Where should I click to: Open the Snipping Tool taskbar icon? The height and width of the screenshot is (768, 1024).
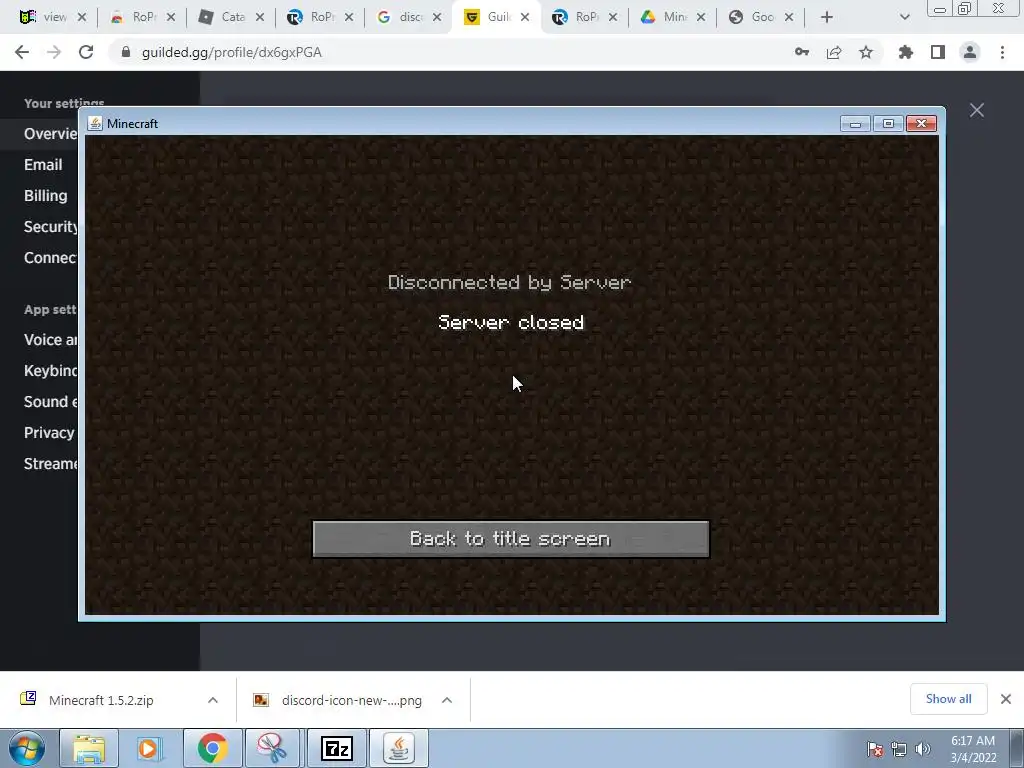pyautogui.click(x=273, y=748)
